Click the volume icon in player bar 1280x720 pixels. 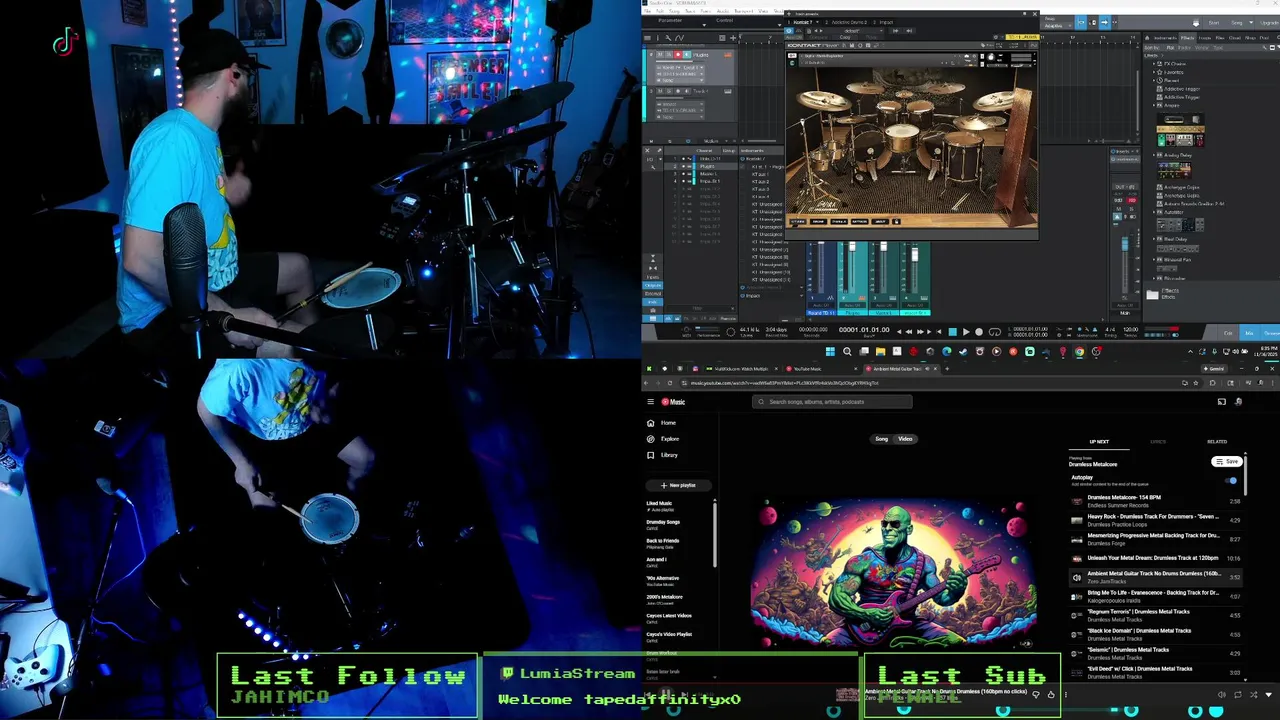point(1222,695)
